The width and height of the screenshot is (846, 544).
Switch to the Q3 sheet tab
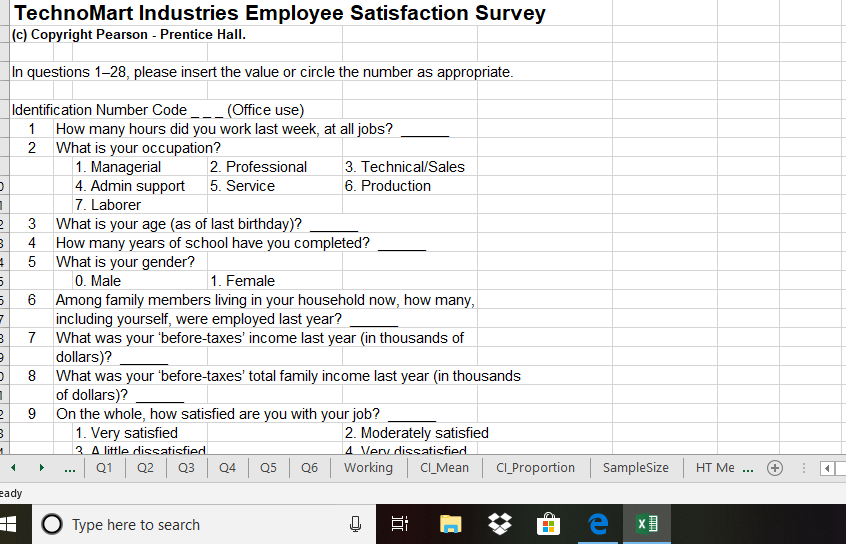pyautogui.click(x=187, y=468)
